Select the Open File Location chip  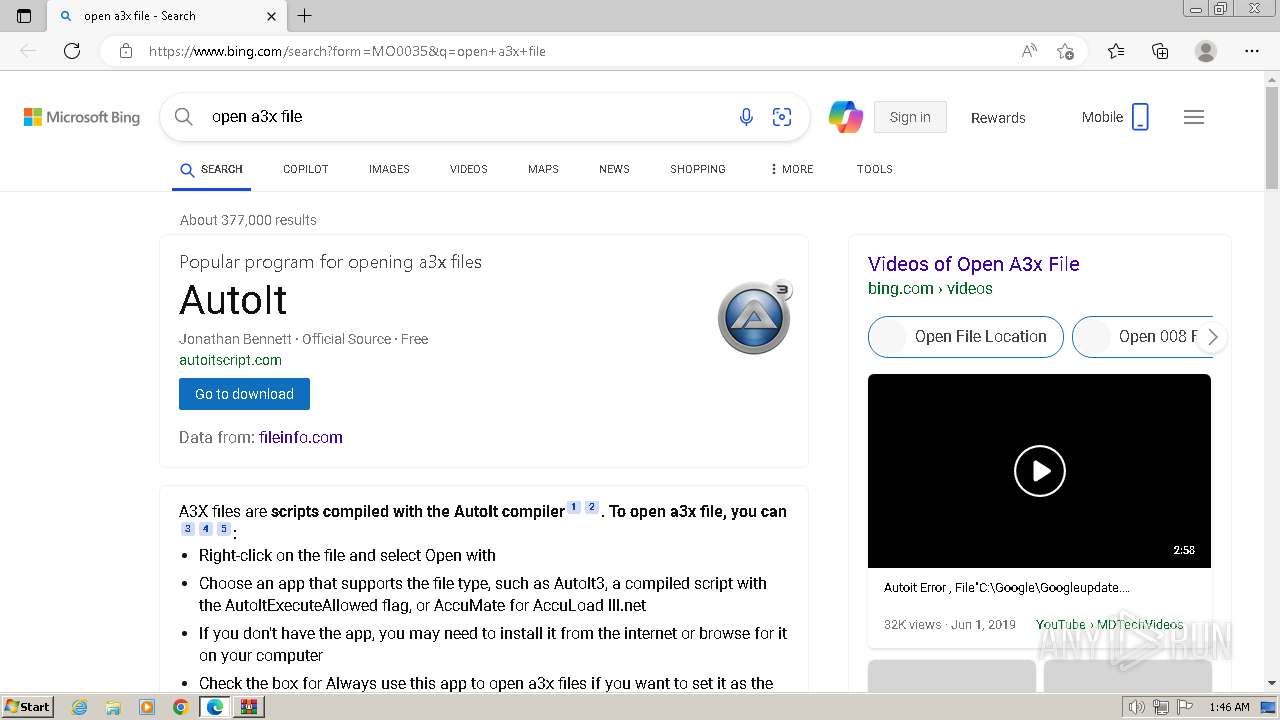coord(964,337)
